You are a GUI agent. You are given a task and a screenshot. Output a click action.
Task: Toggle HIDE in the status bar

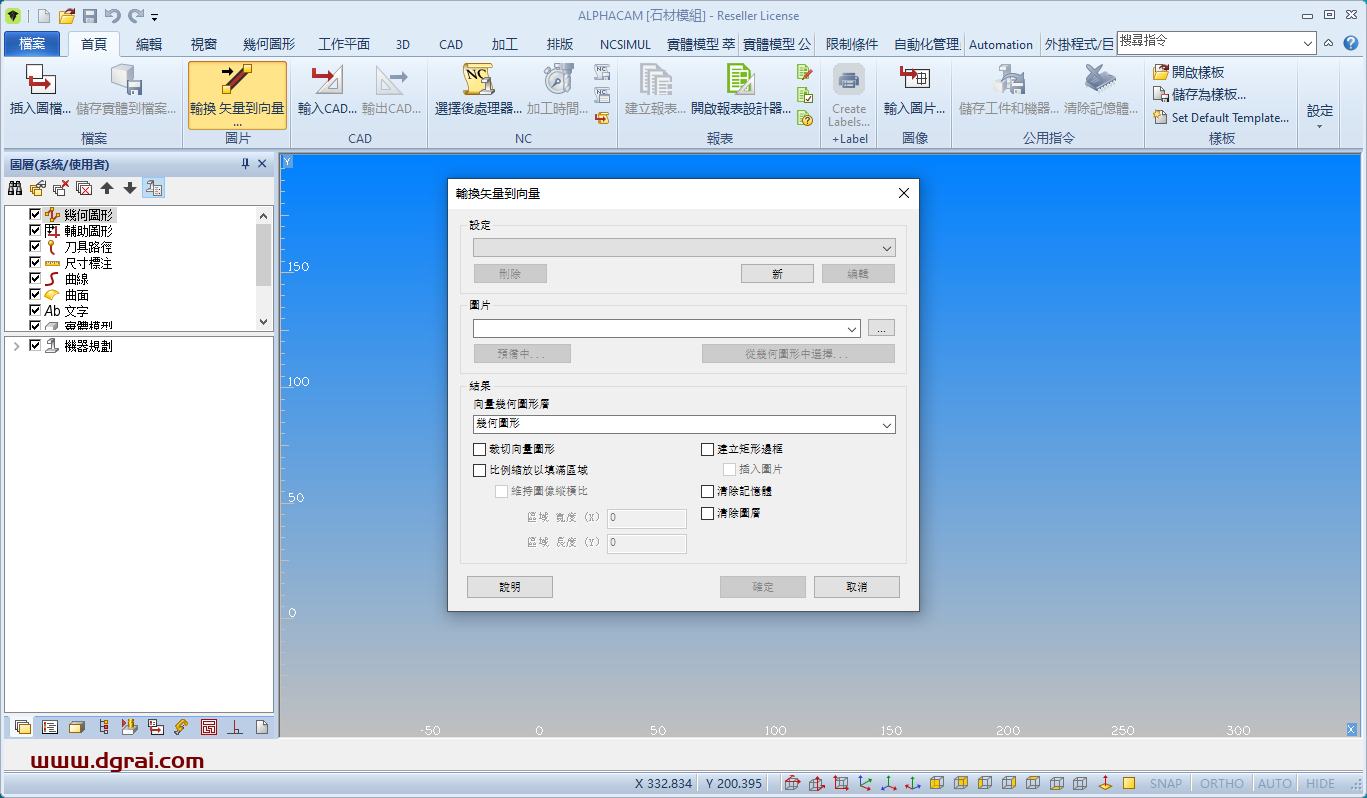[1320, 784]
